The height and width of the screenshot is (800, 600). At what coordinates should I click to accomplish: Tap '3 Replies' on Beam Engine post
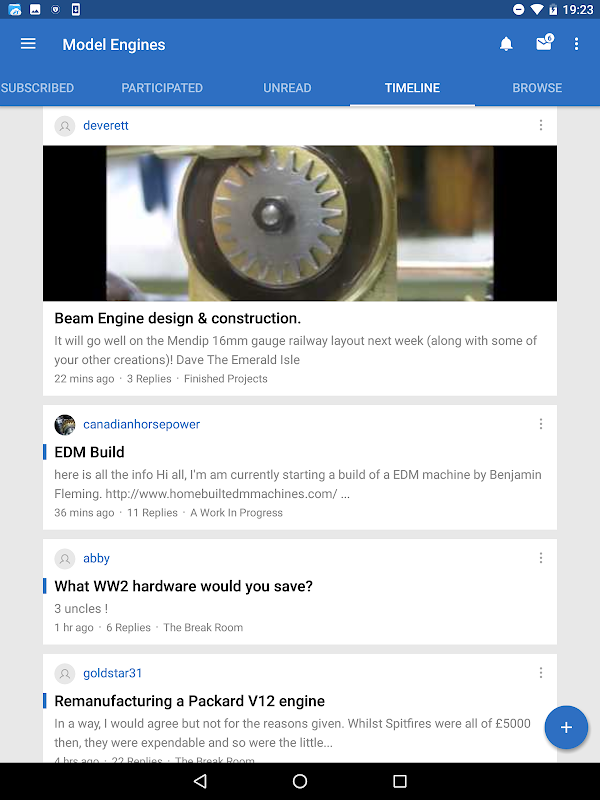[149, 379]
